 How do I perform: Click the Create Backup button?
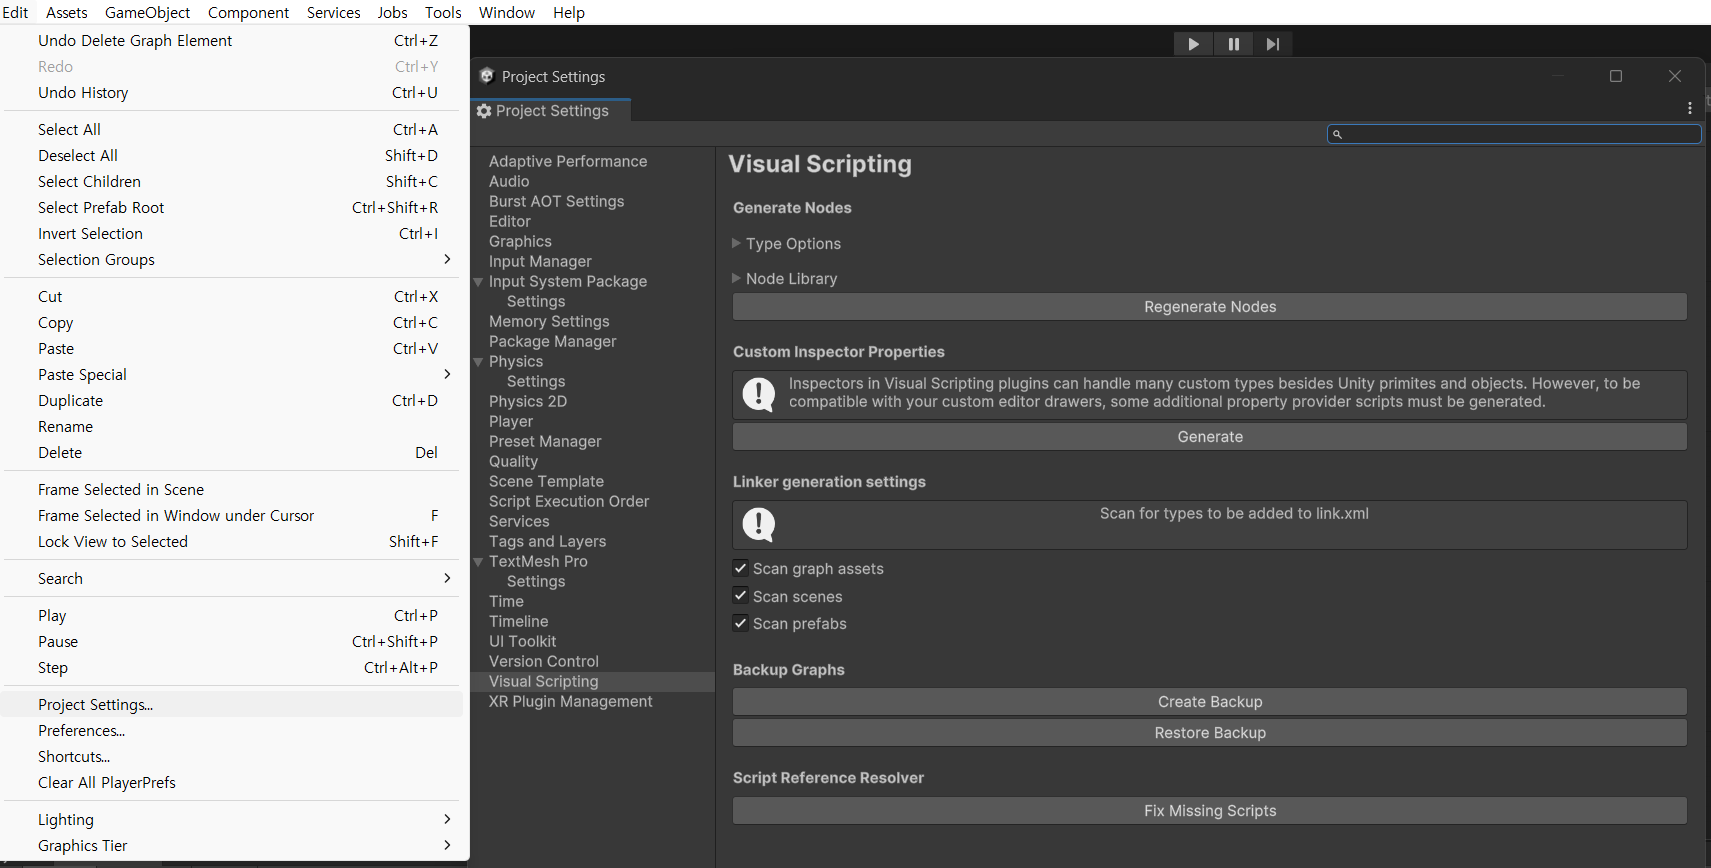[x=1210, y=702]
